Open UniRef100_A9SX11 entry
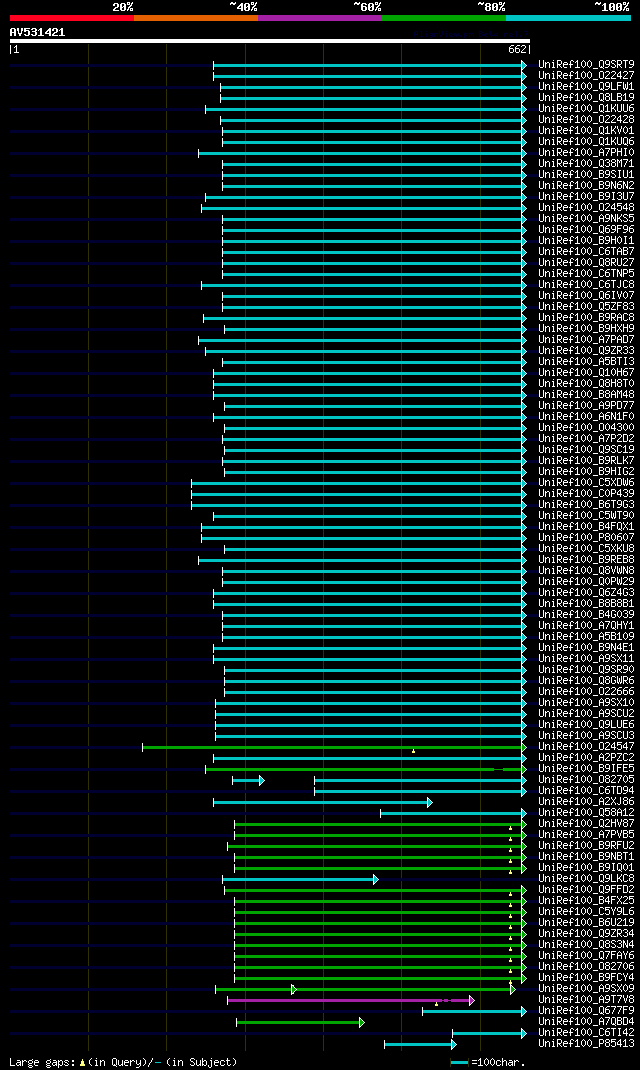Screen dimensions: 640x1070 586,659
